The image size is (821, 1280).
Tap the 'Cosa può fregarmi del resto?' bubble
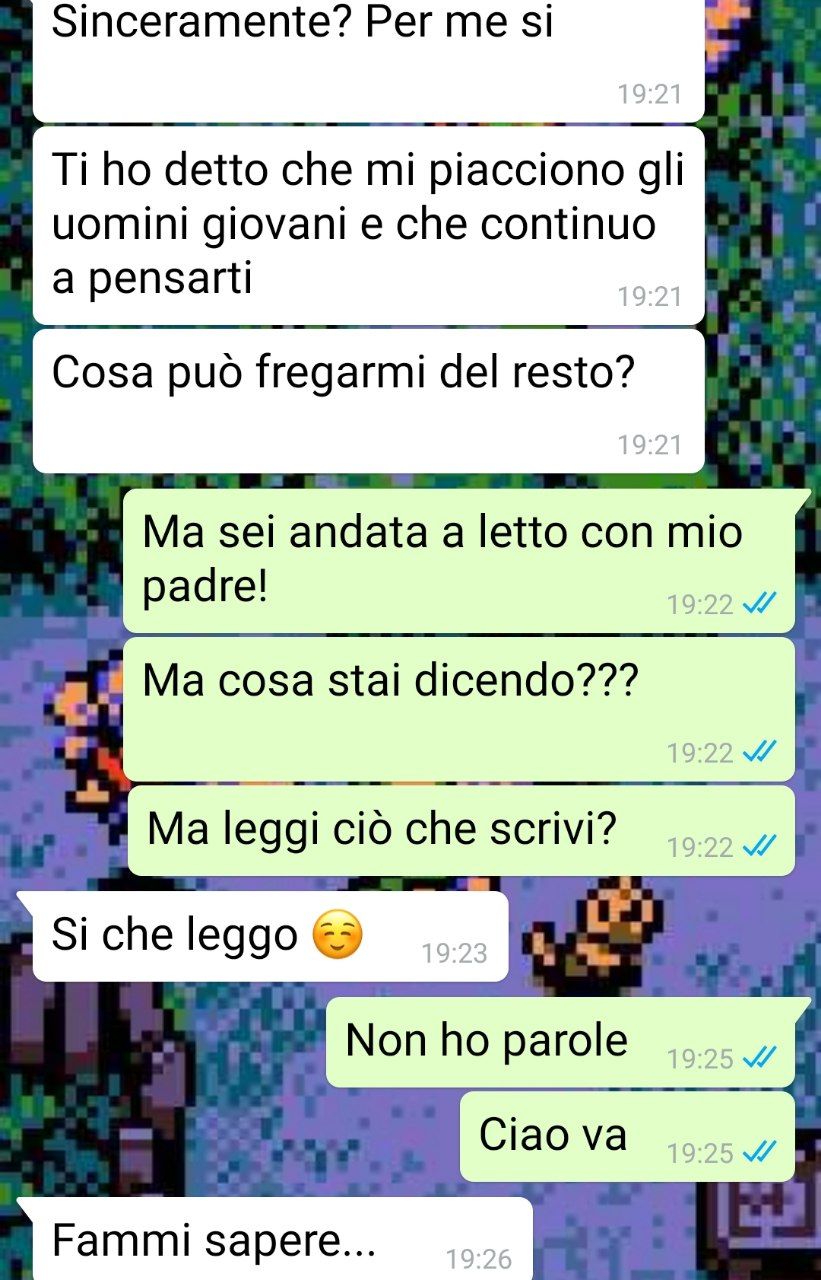tap(368, 400)
